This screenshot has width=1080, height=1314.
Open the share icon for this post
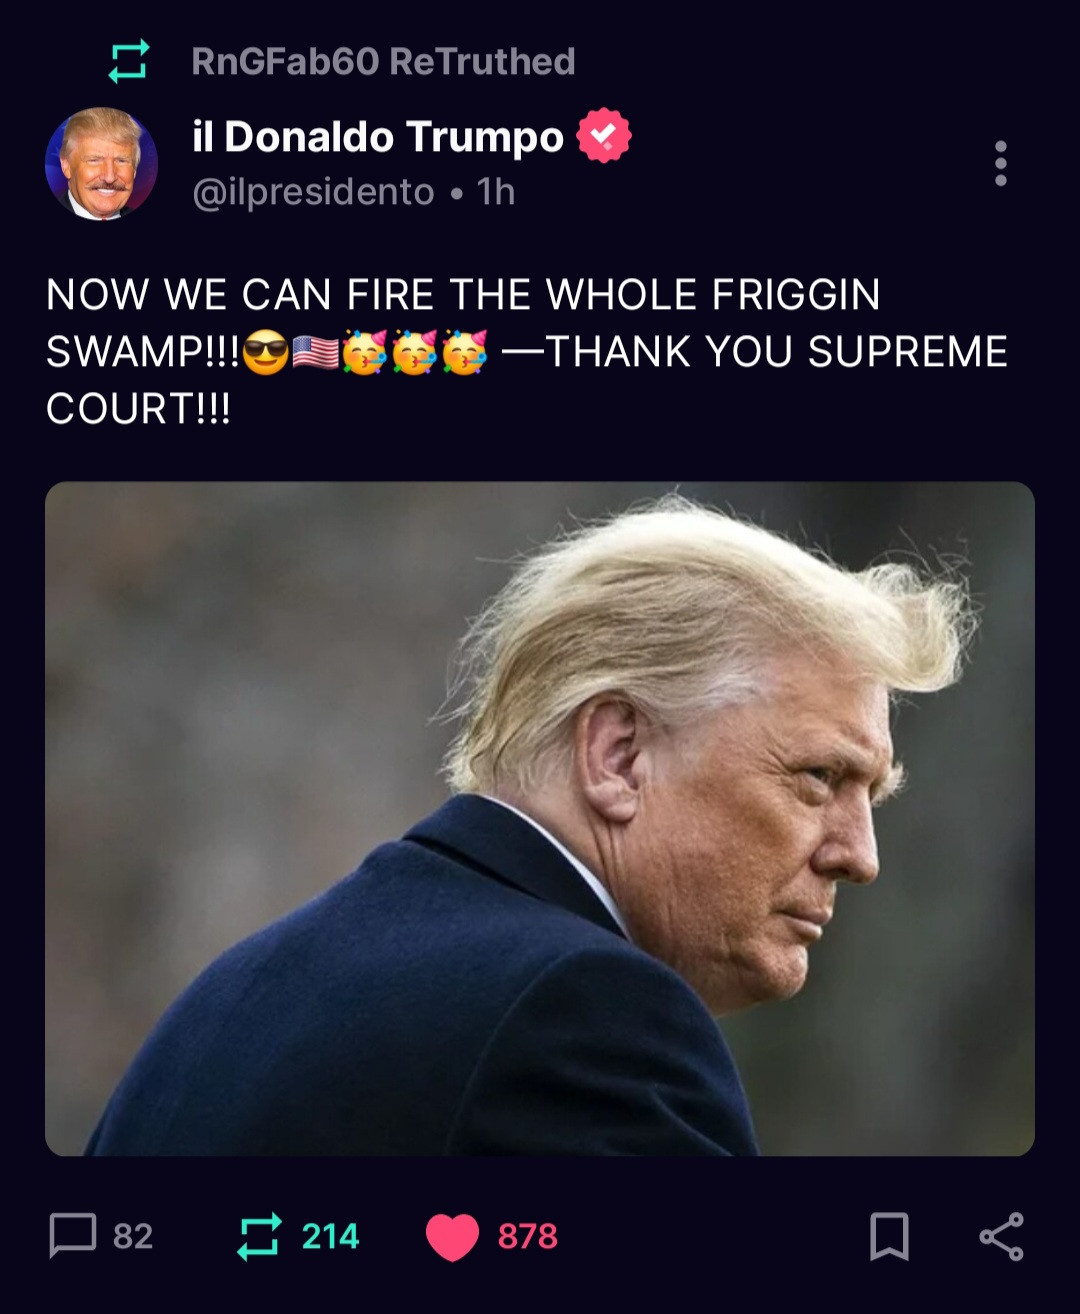(1001, 1236)
